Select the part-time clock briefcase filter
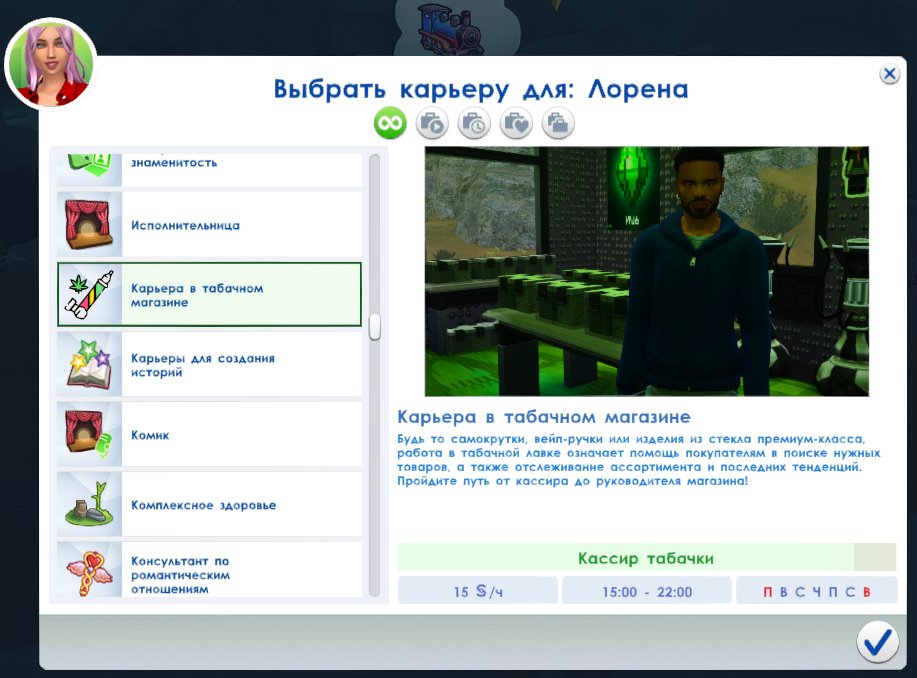This screenshot has height=678, width=917. pyautogui.click(x=474, y=123)
